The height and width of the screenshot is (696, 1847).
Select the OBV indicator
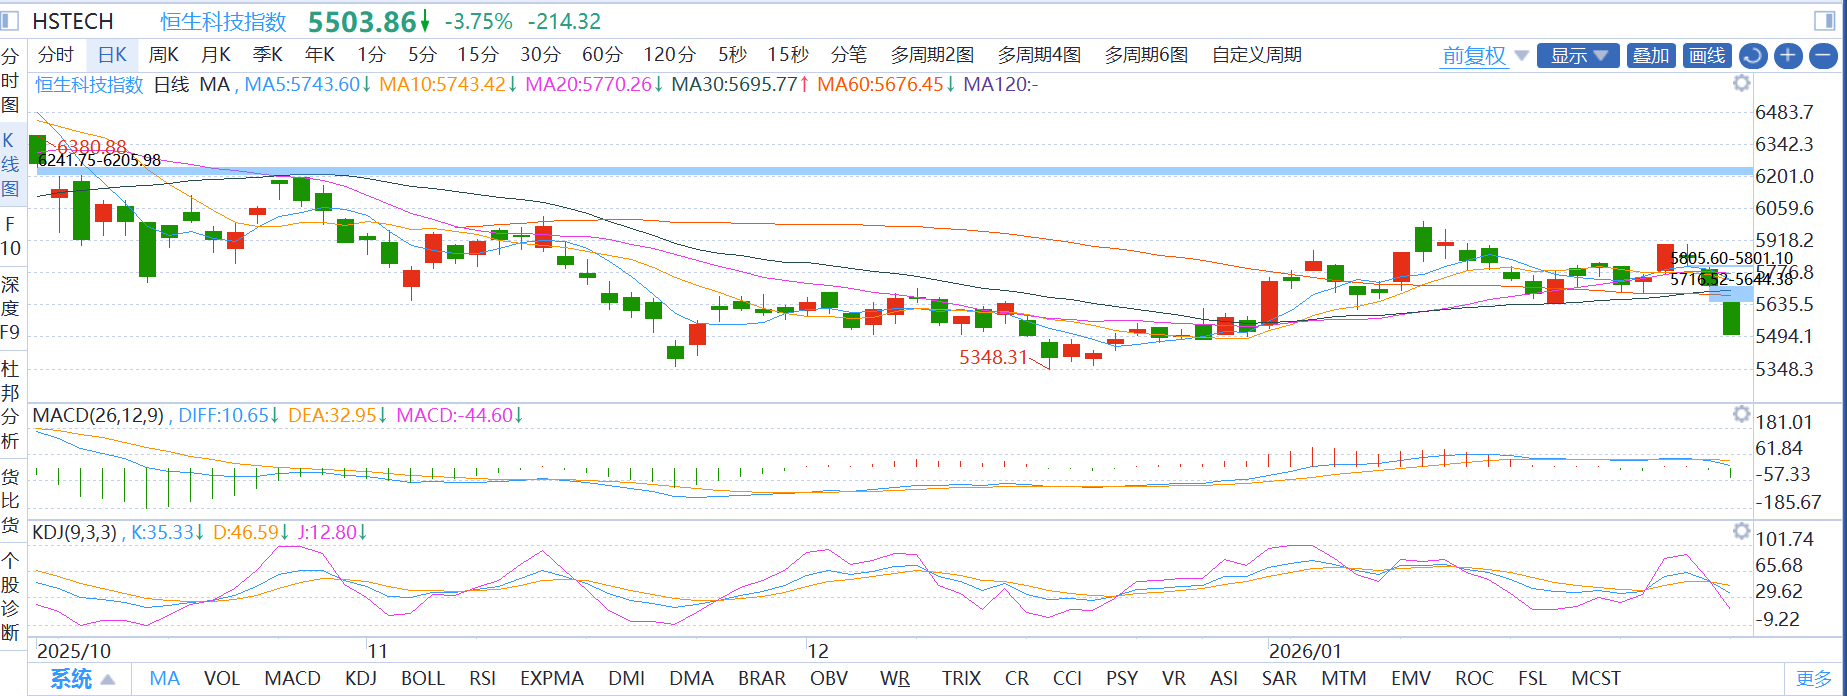tap(829, 678)
